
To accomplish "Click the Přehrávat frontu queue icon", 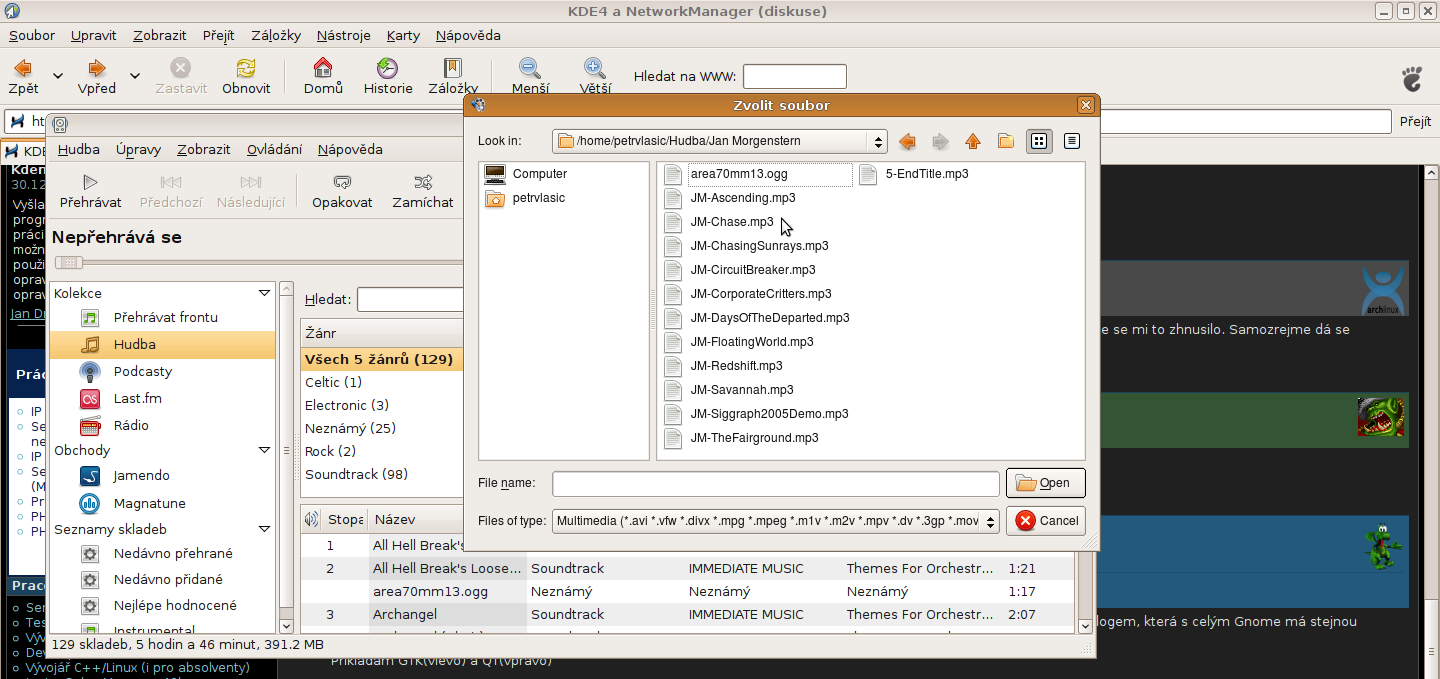I will tap(90, 317).
